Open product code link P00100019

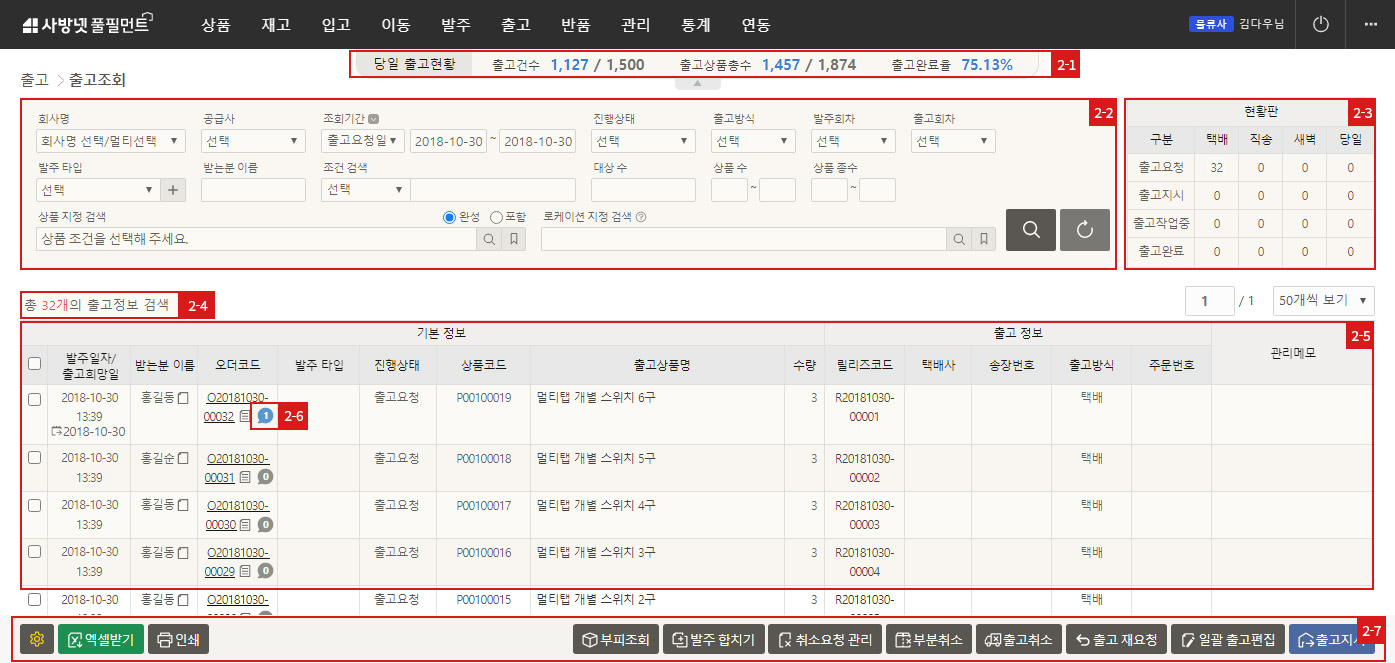coord(483,398)
